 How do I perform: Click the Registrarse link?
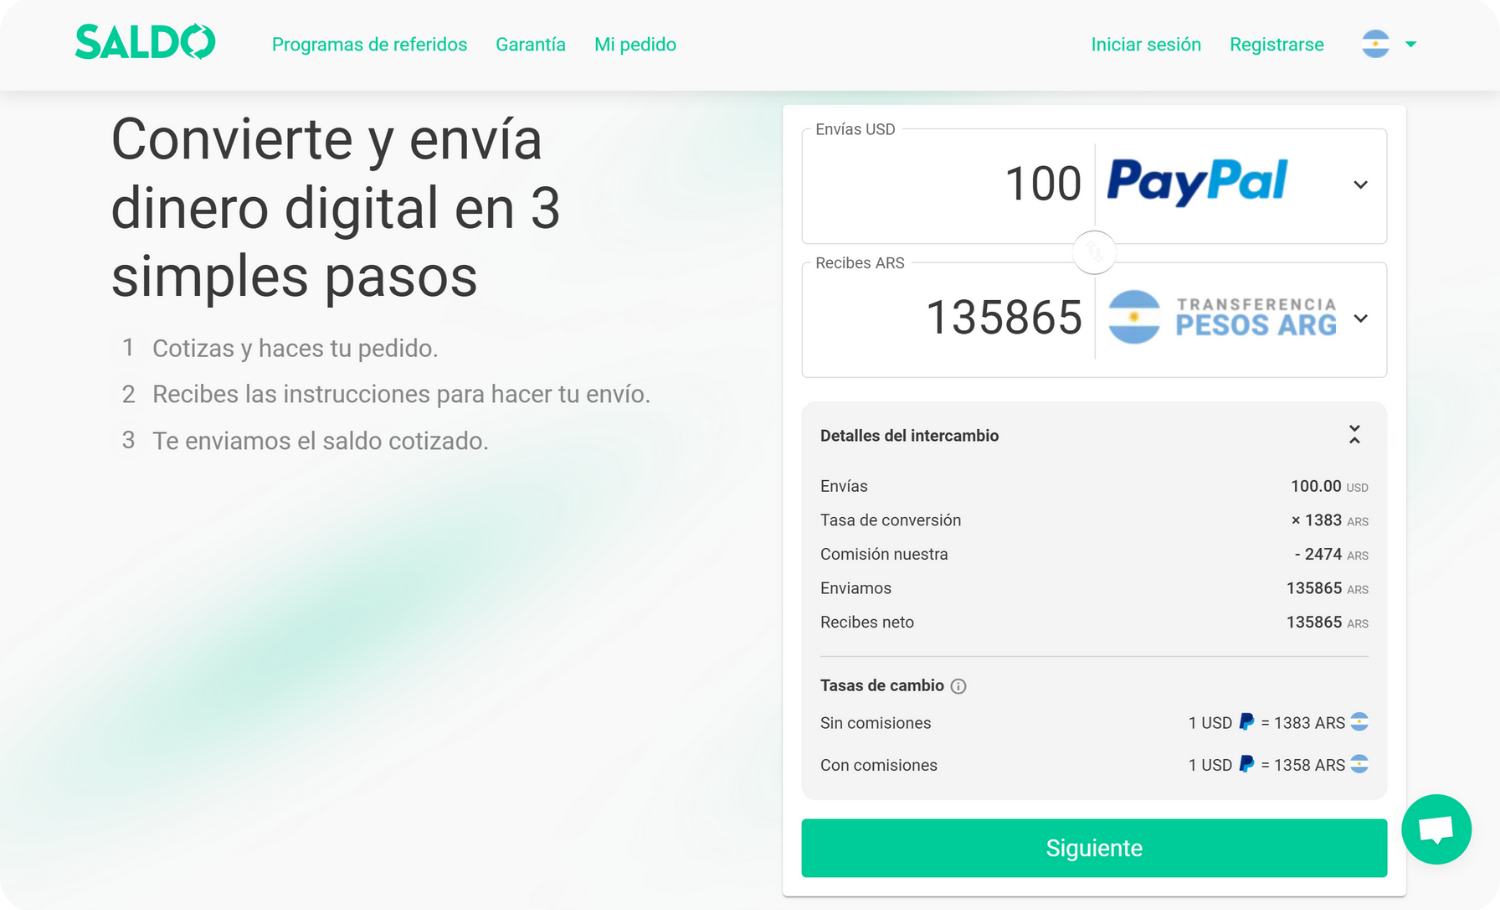[x=1276, y=44]
